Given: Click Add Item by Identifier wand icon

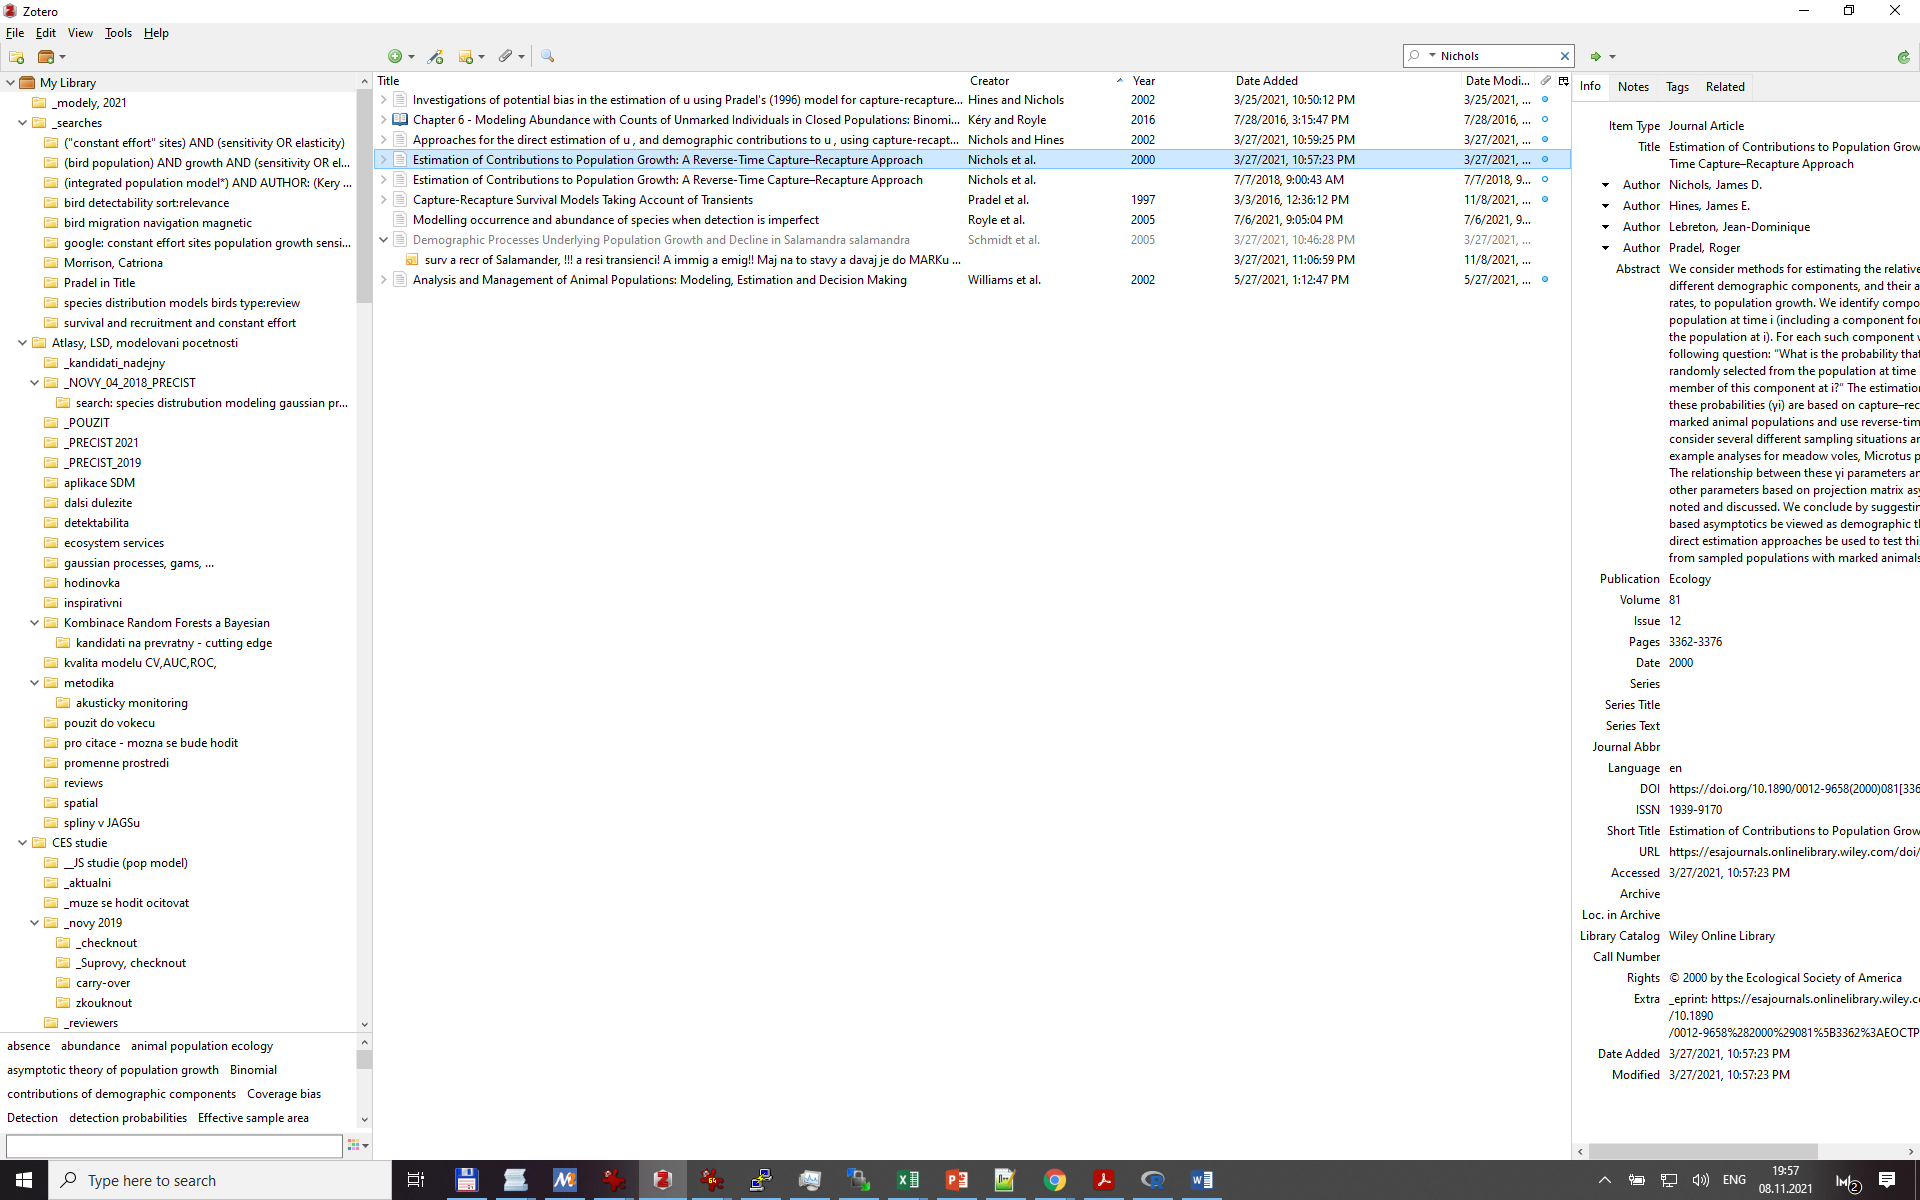Looking at the screenshot, I should pyautogui.click(x=435, y=57).
